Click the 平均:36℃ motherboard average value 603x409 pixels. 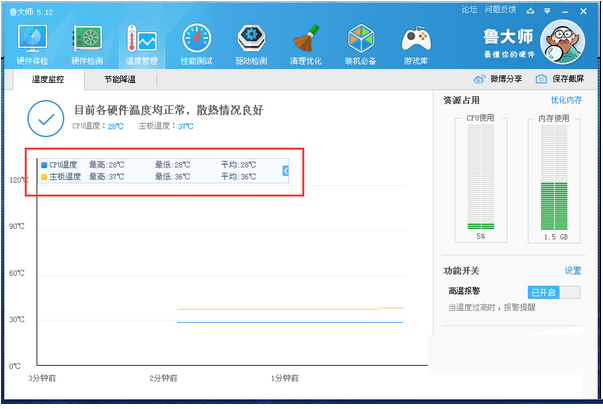point(238,177)
